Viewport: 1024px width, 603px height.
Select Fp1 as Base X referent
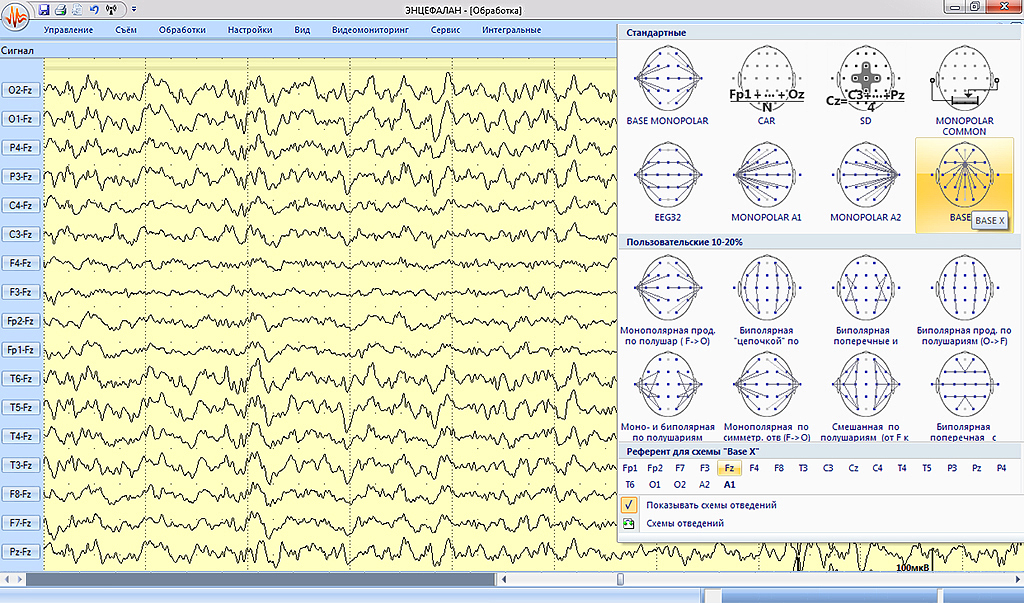pyautogui.click(x=630, y=468)
